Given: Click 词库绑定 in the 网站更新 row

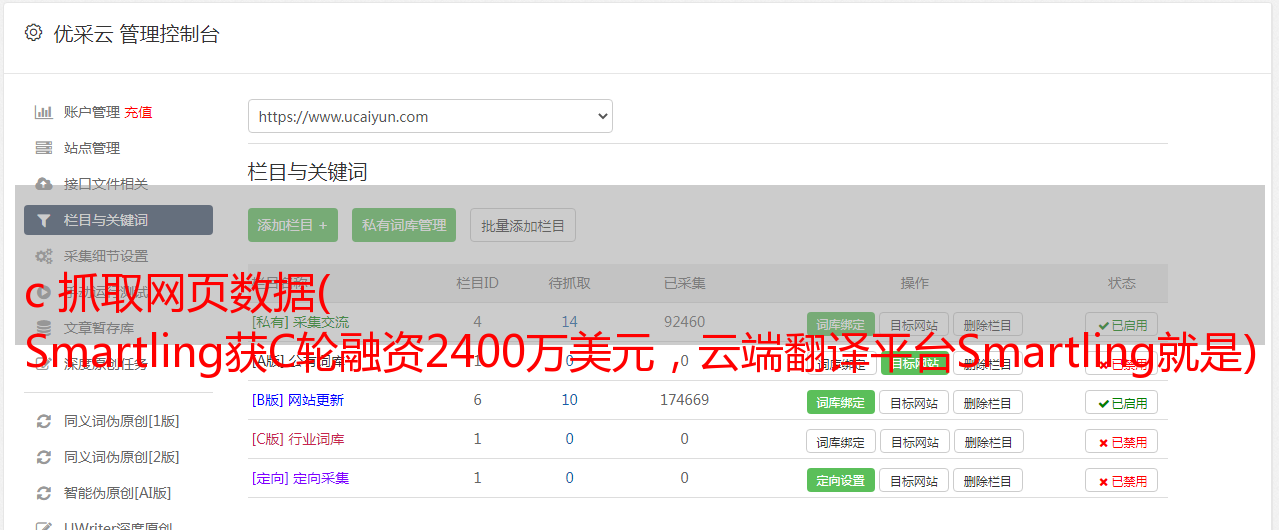Looking at the screenshot, I should tap(841, 402).
